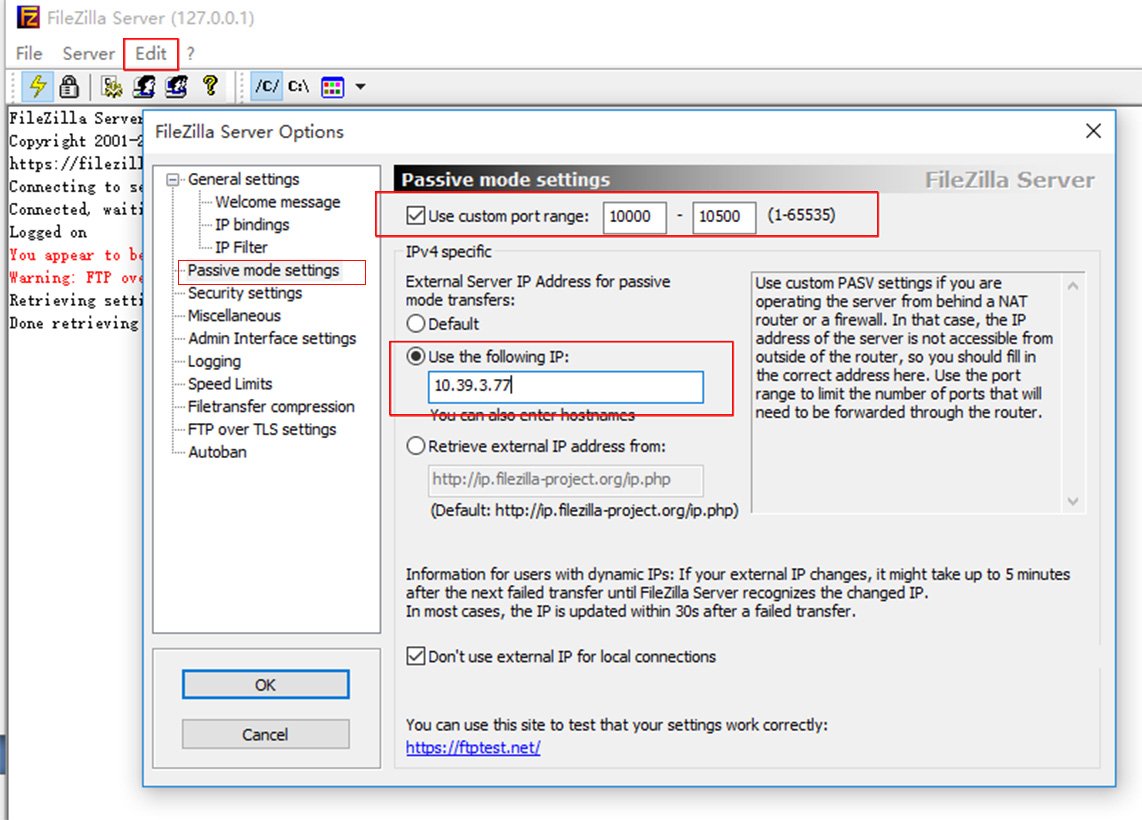
Task: Toggle Don't use external IP for local connections
Action: pyautogui.click(x=416, y=656)
